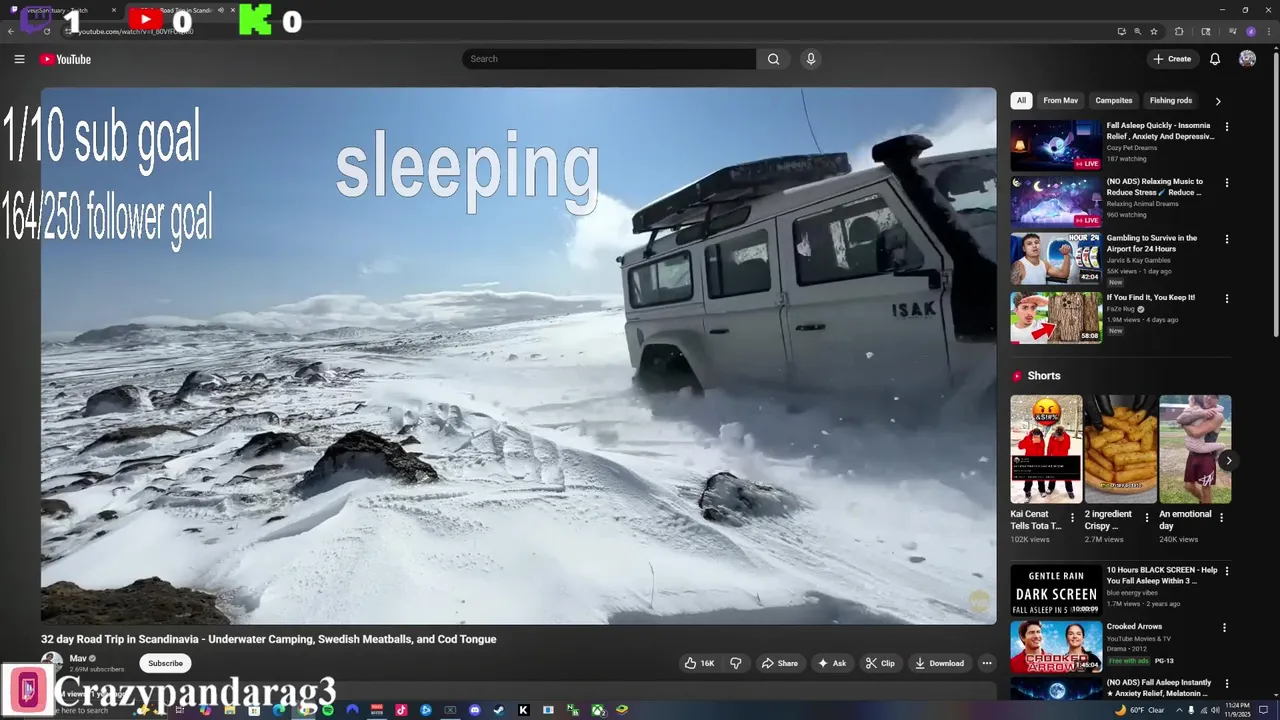The height and width of the screenshot is (720, 1280).
Task: Open options menu for Crooked Arrows
Action: (1225, 628)
